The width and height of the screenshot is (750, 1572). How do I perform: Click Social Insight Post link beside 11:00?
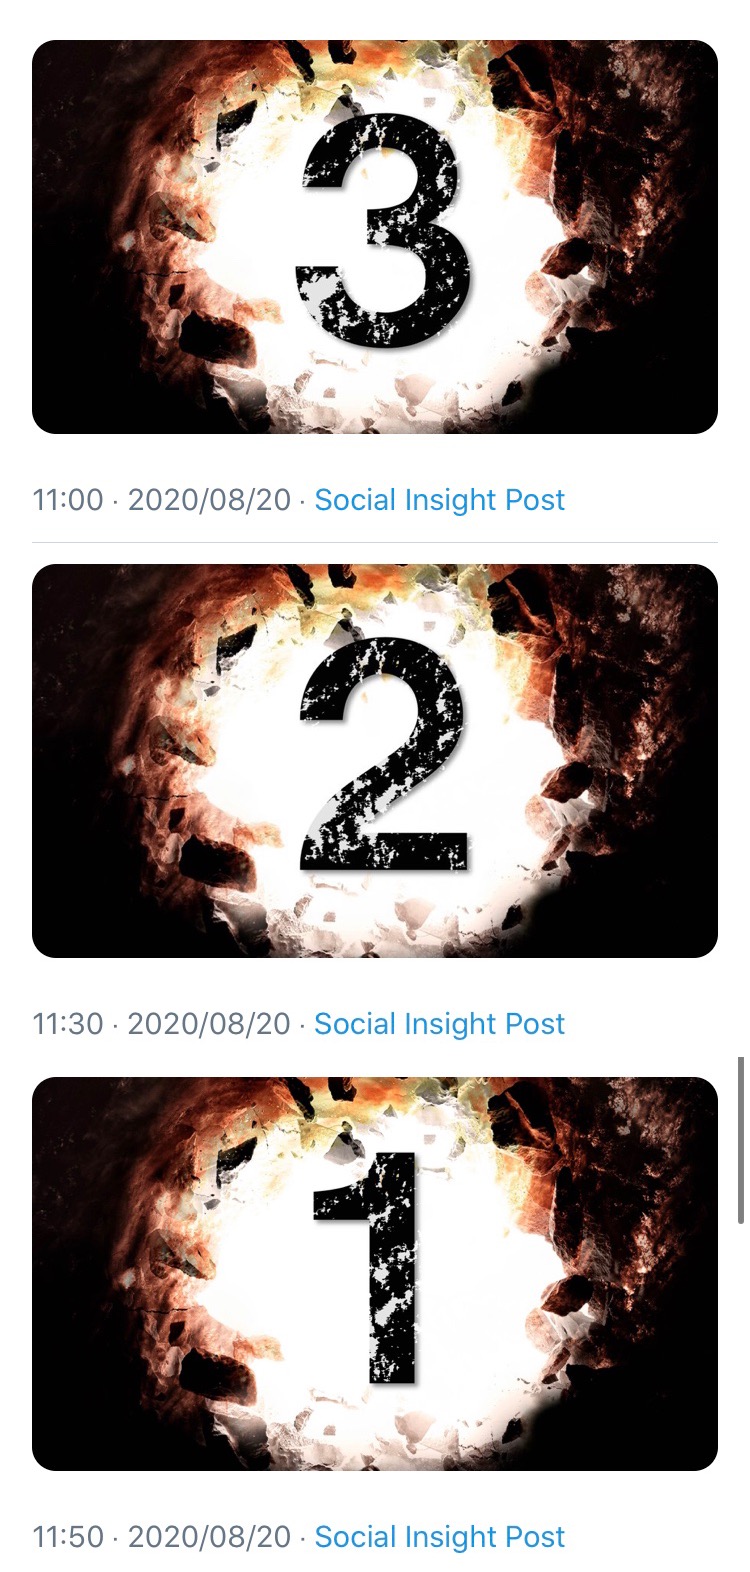439,500
